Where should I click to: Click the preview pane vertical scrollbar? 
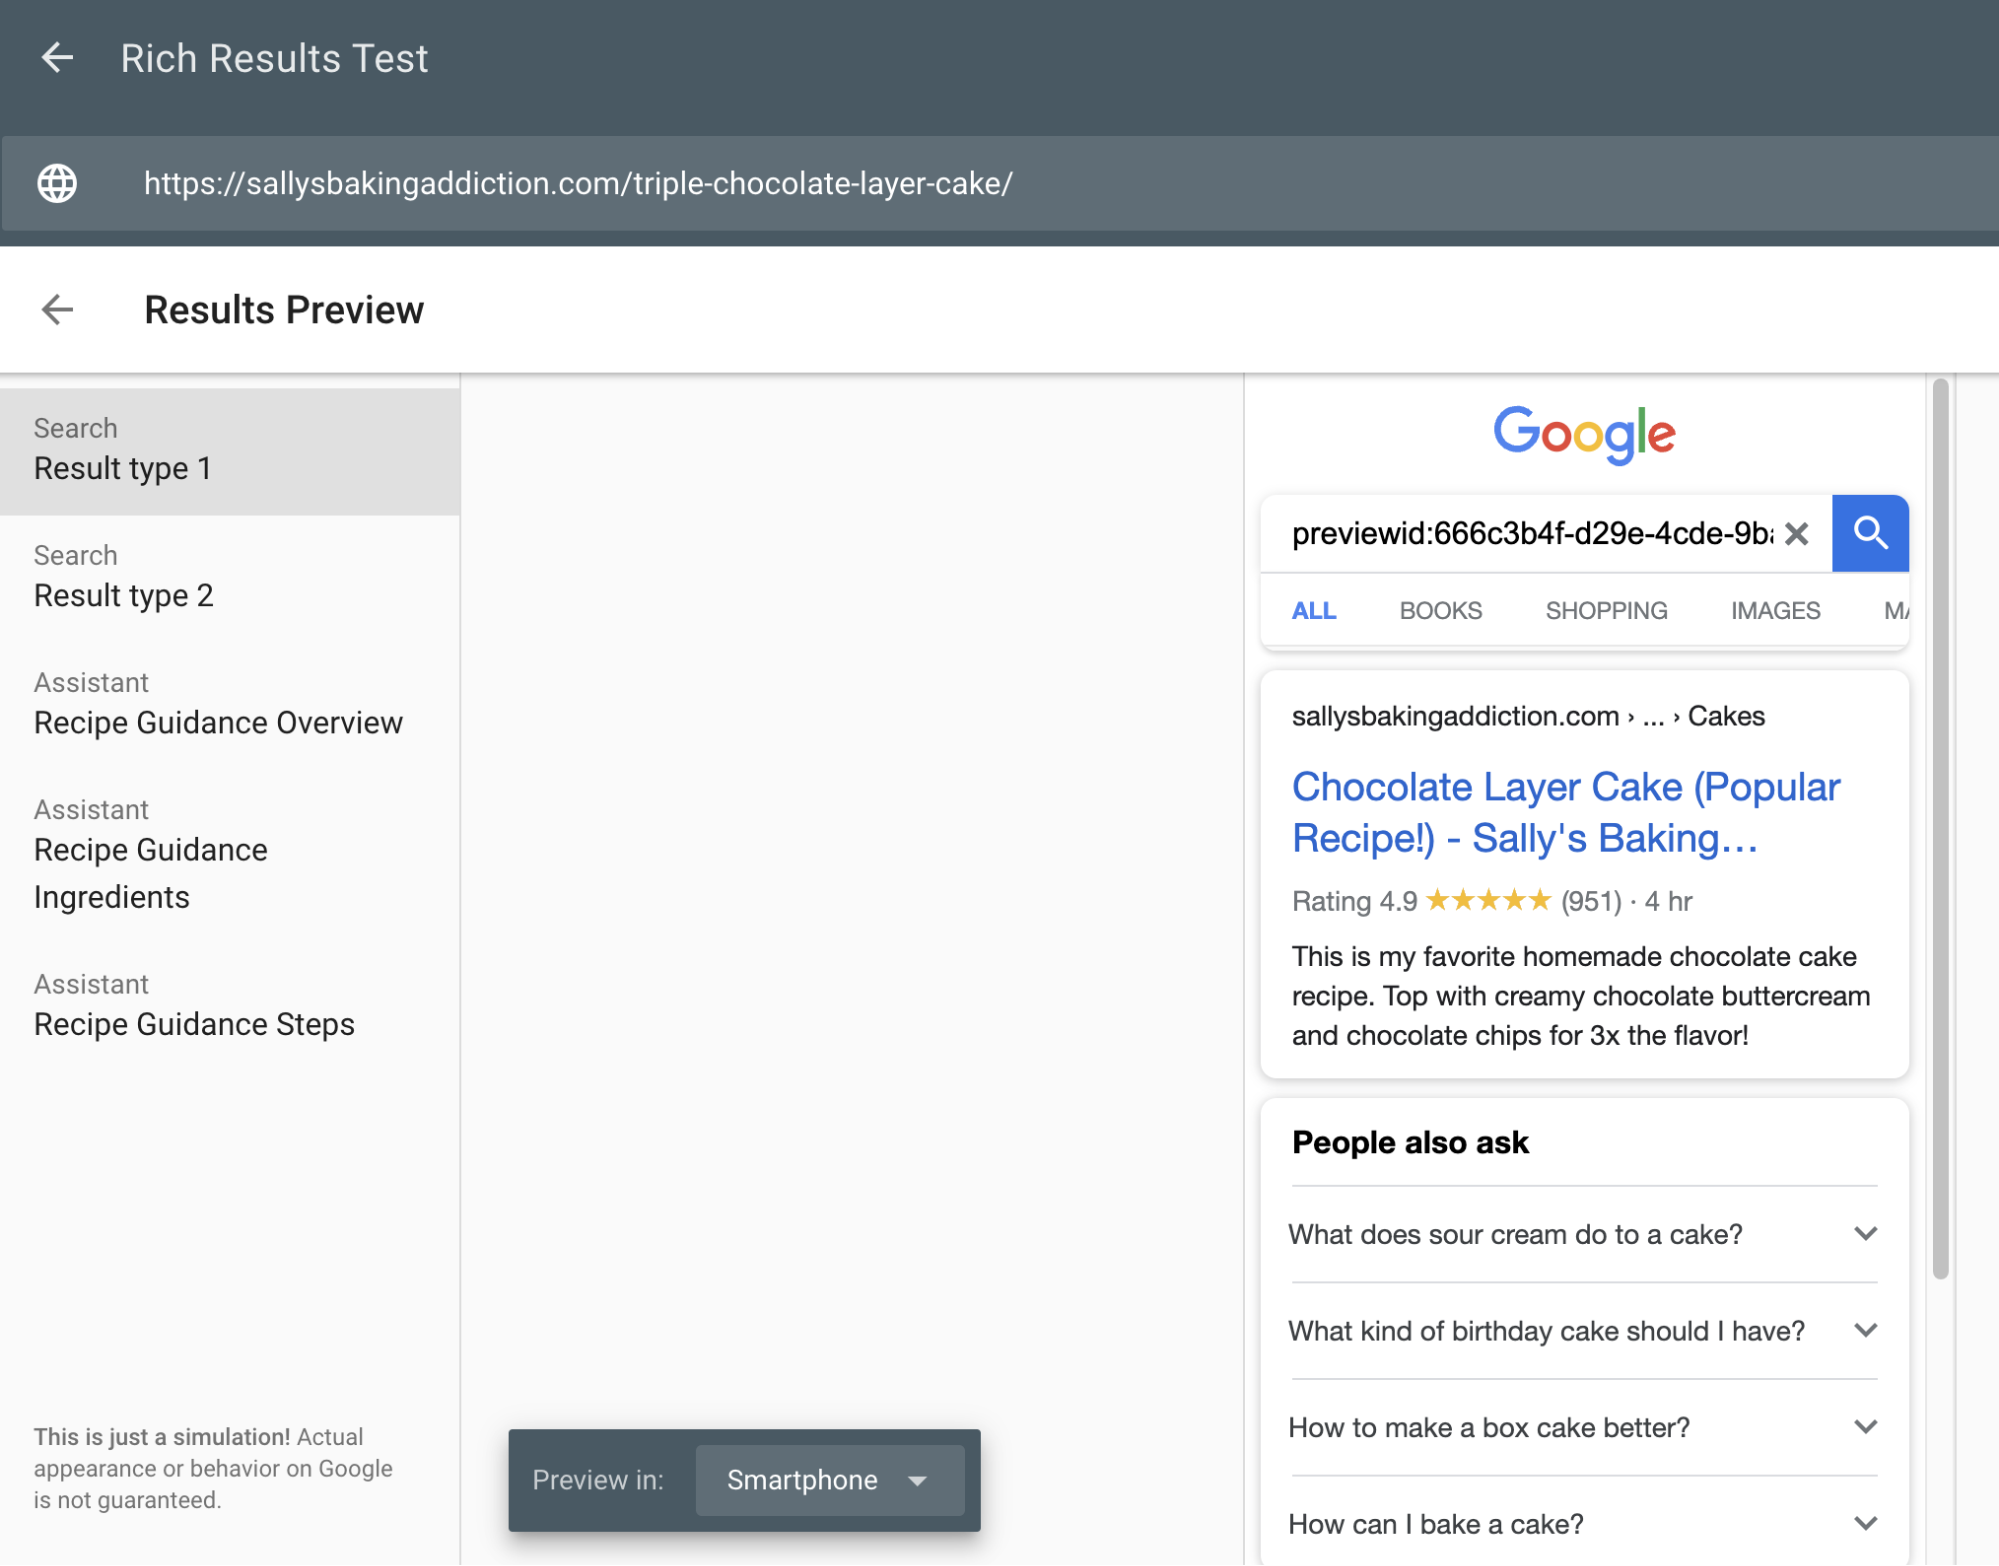click(1940, 828)
